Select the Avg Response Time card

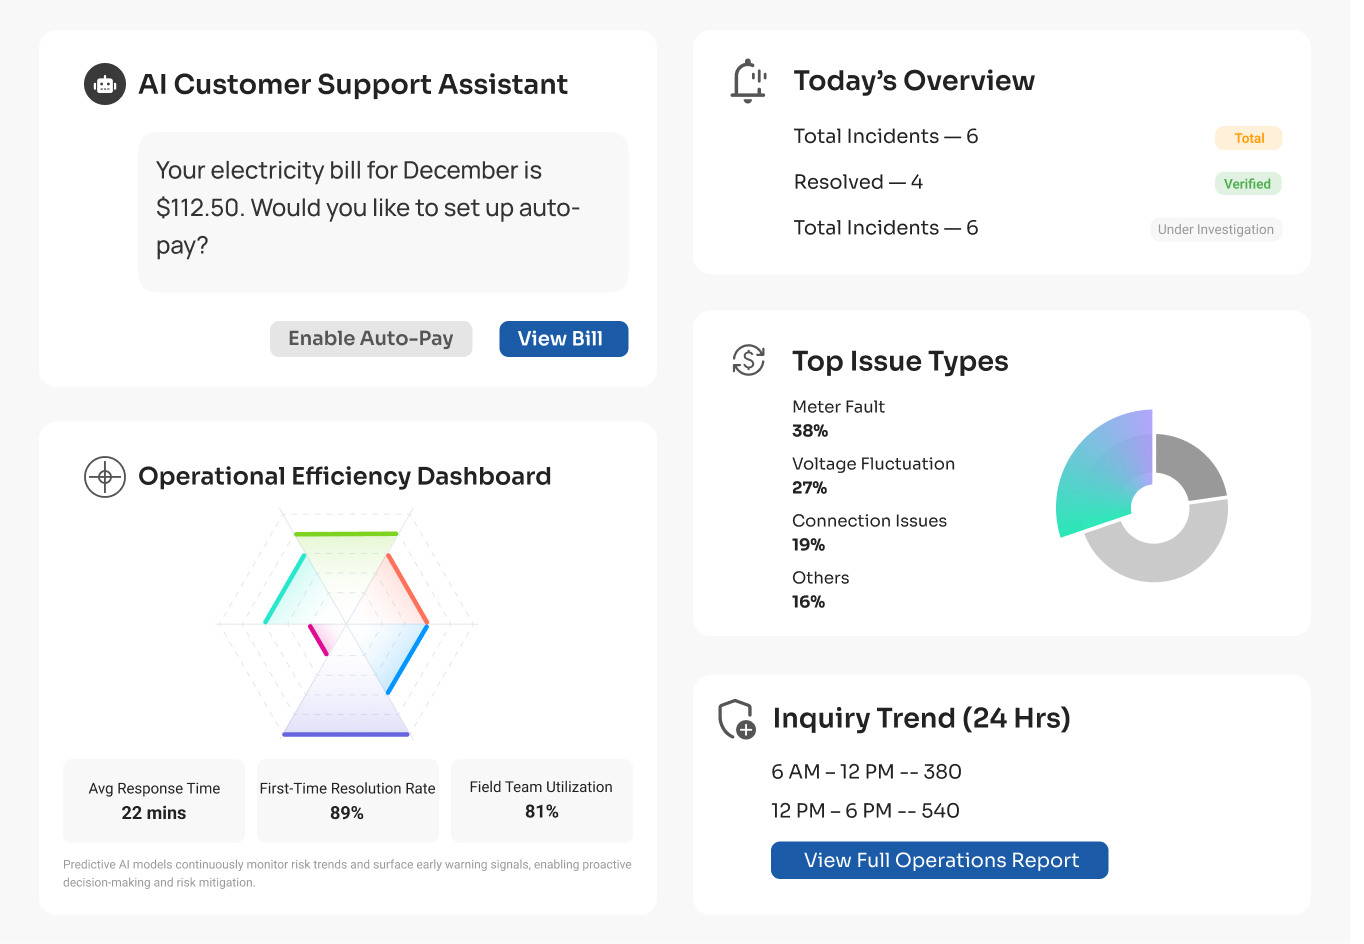click(x=154, y=801)
